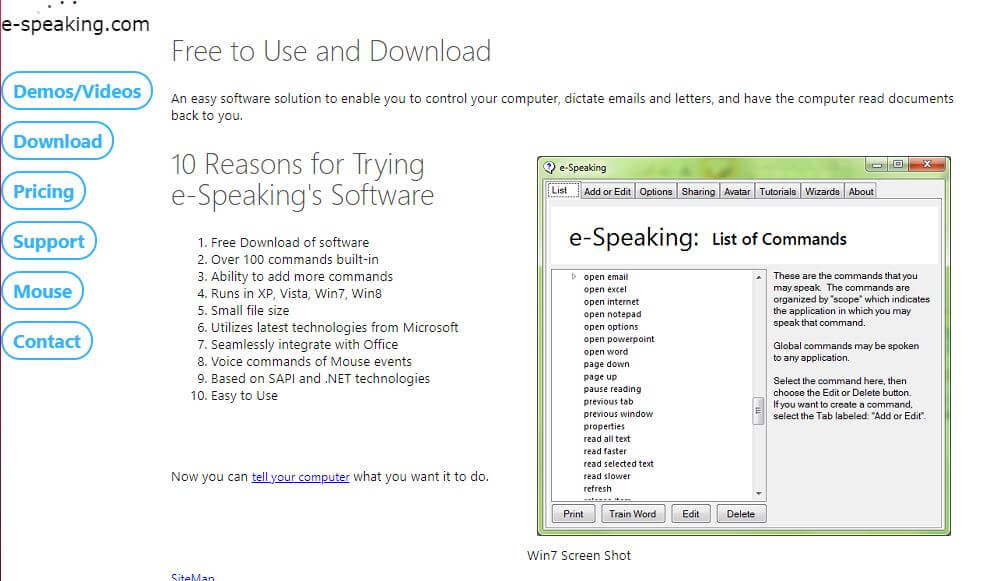Viewport: 982px width, 581px height.
Task: Click 'Utilizes latest technologies from Microsoft' item
Action: coord(334,327)
